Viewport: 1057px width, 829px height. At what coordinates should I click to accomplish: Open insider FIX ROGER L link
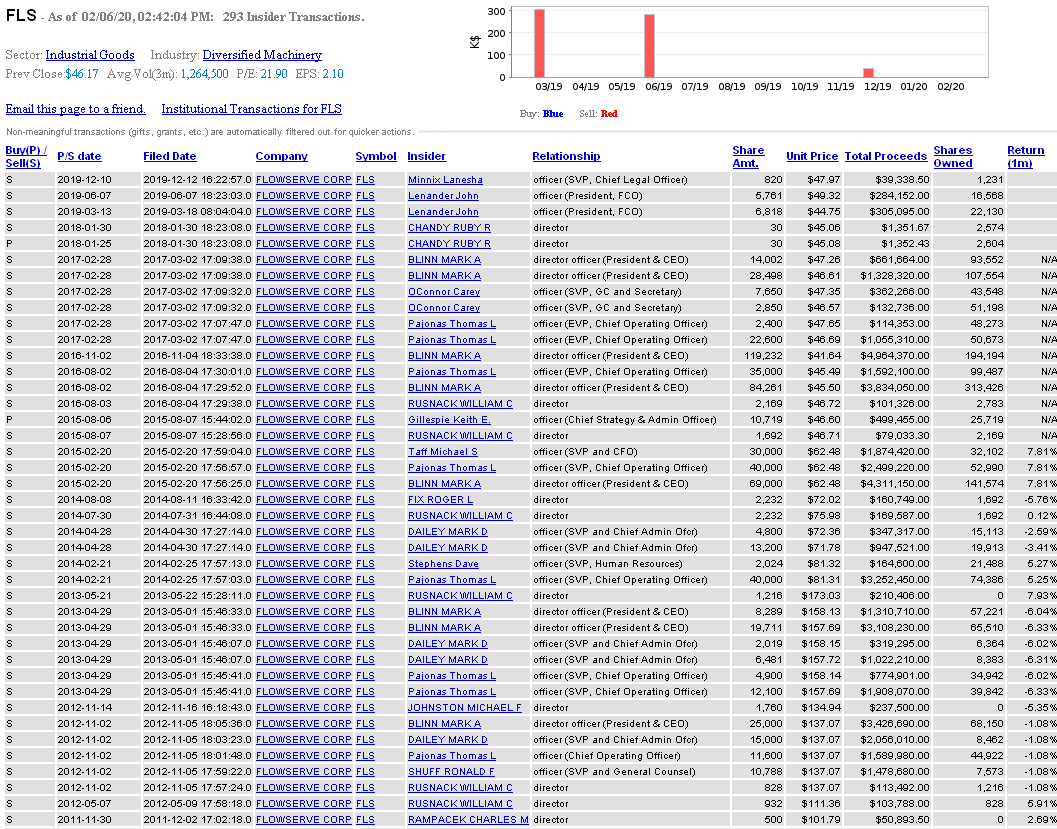click(x=440, y=499)
